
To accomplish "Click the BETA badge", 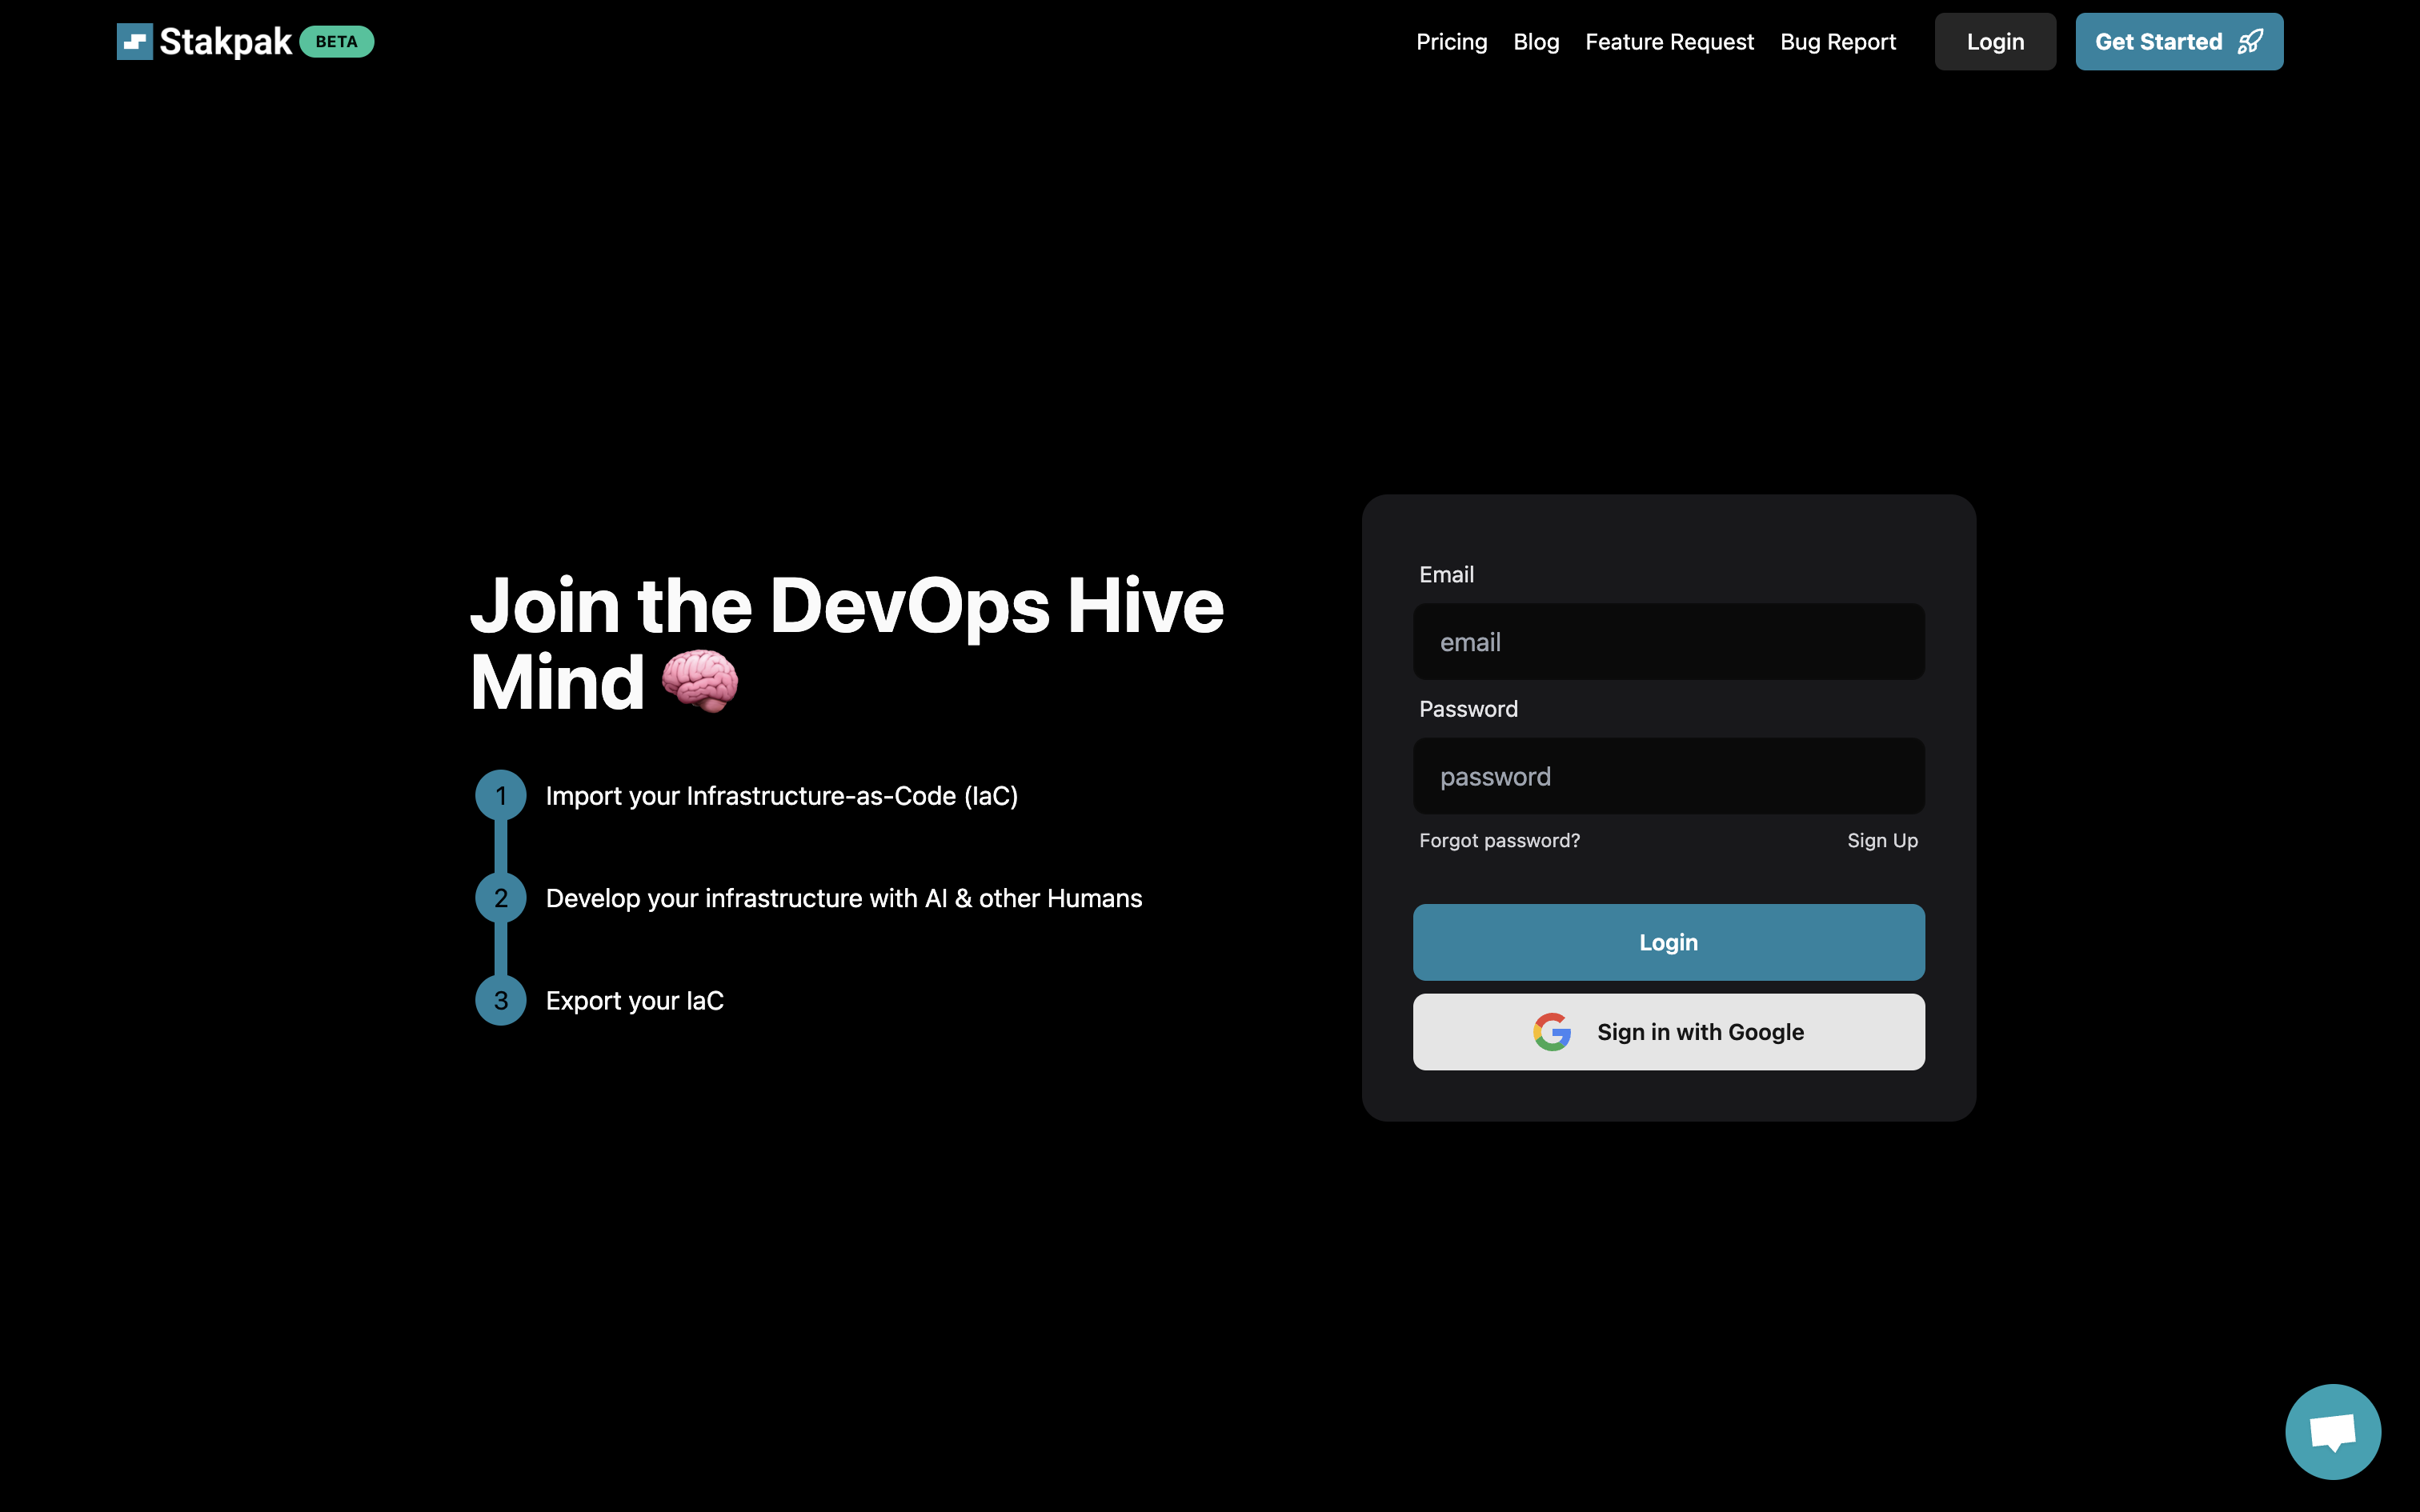I will 336,42.
